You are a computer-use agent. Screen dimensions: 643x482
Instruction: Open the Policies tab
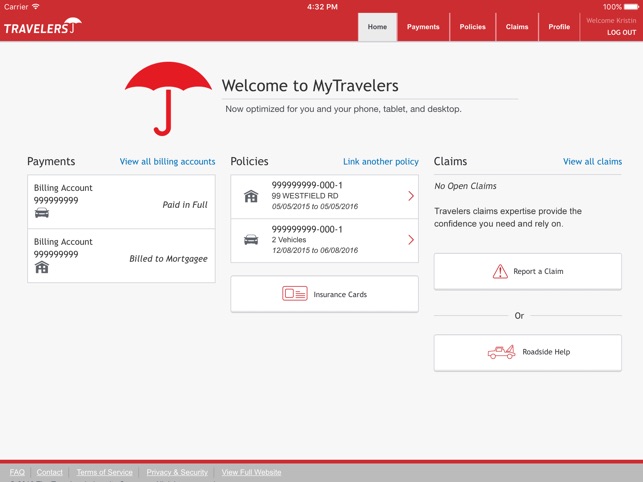(x=472, y=27)
